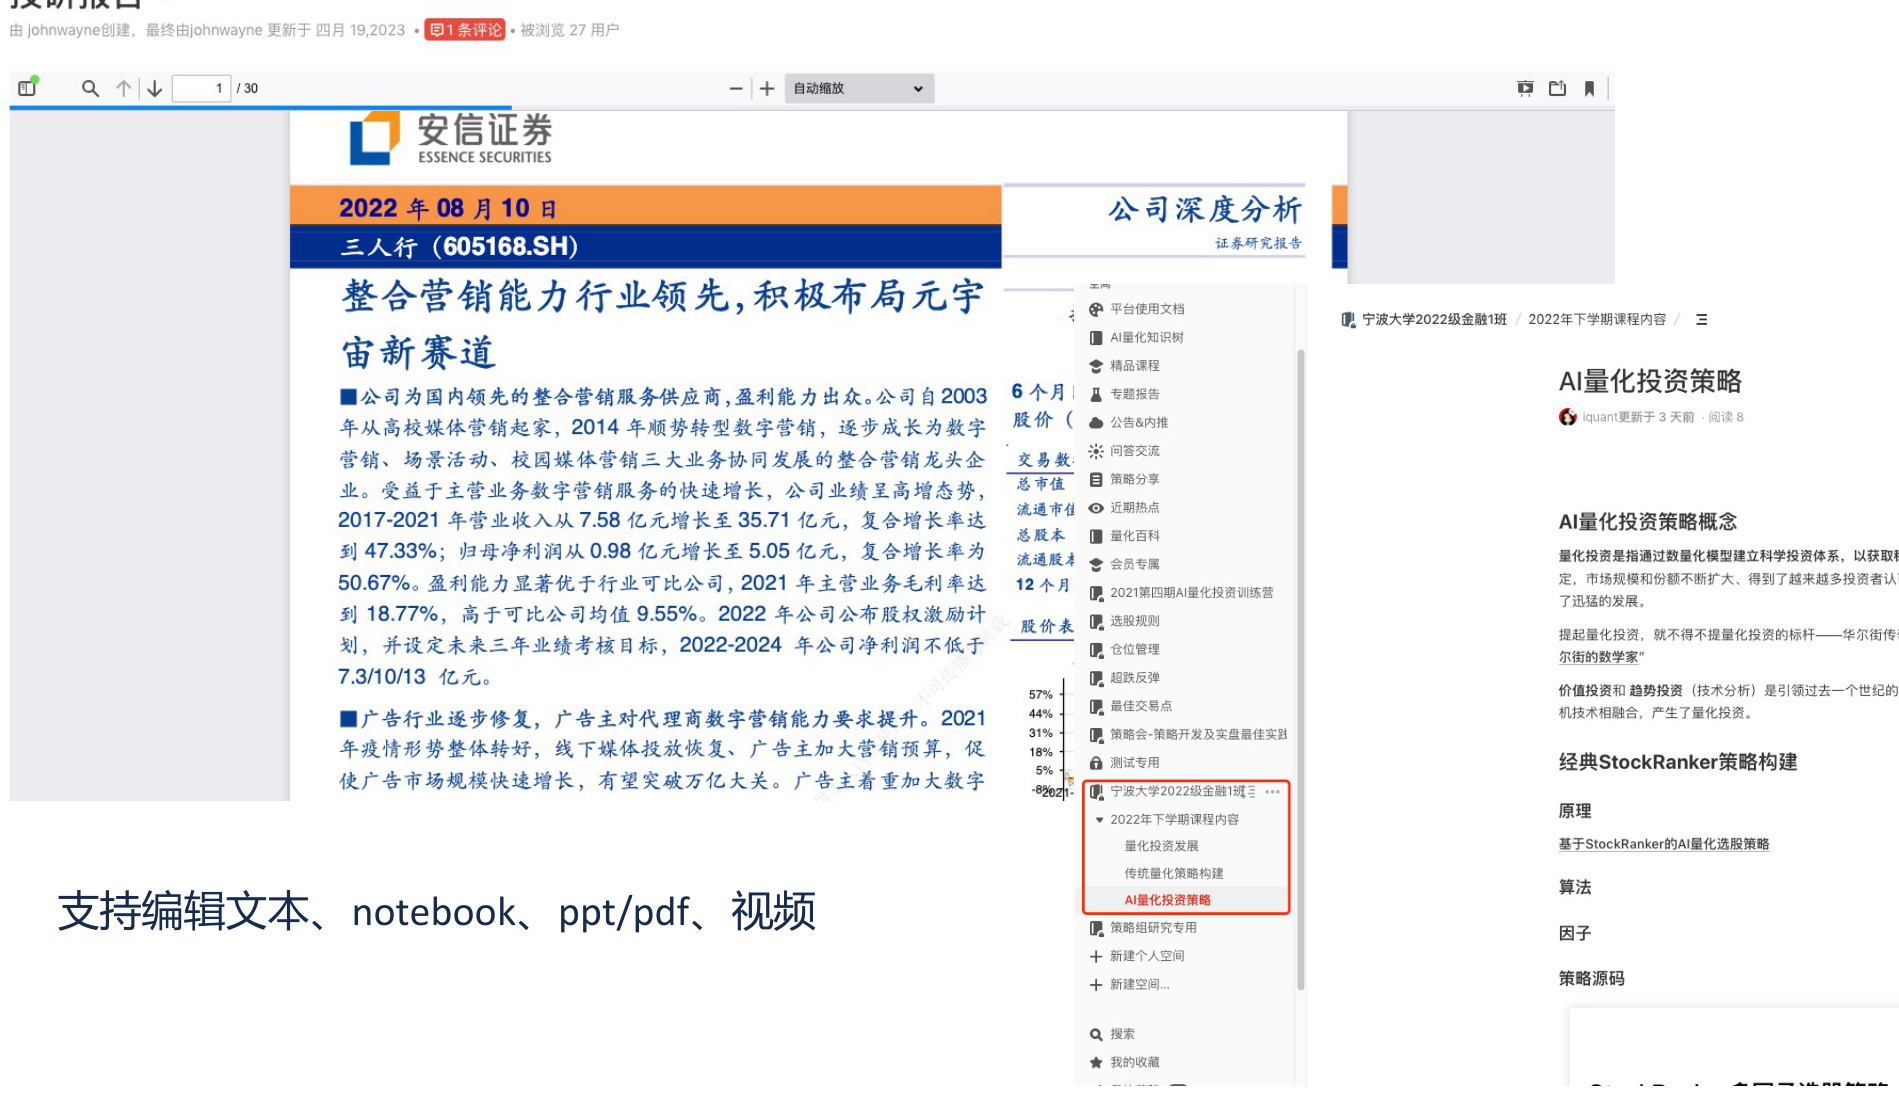Click the bookmark icon in PDF toolbar

pyautogui.click(x=1589, y=88)
